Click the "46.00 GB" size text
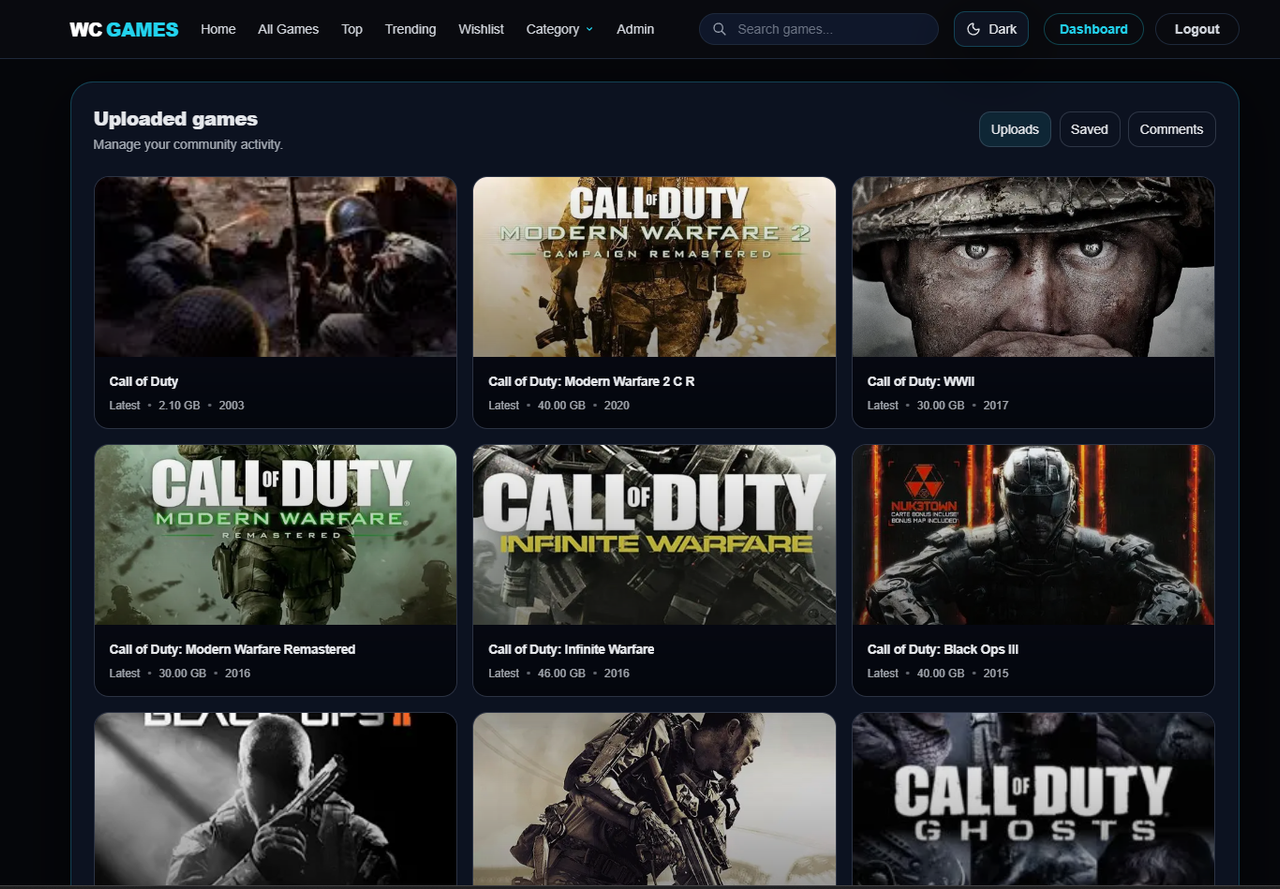 click(561, 673)
